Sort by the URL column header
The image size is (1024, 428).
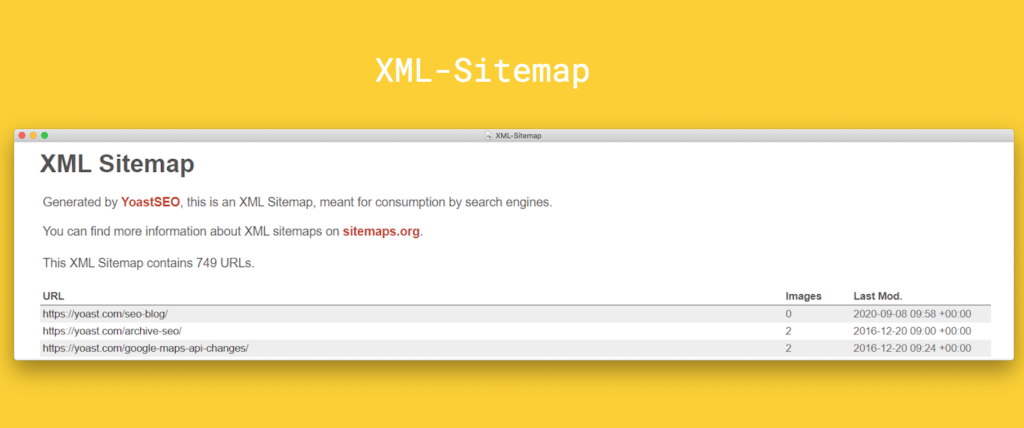(54, 296)
